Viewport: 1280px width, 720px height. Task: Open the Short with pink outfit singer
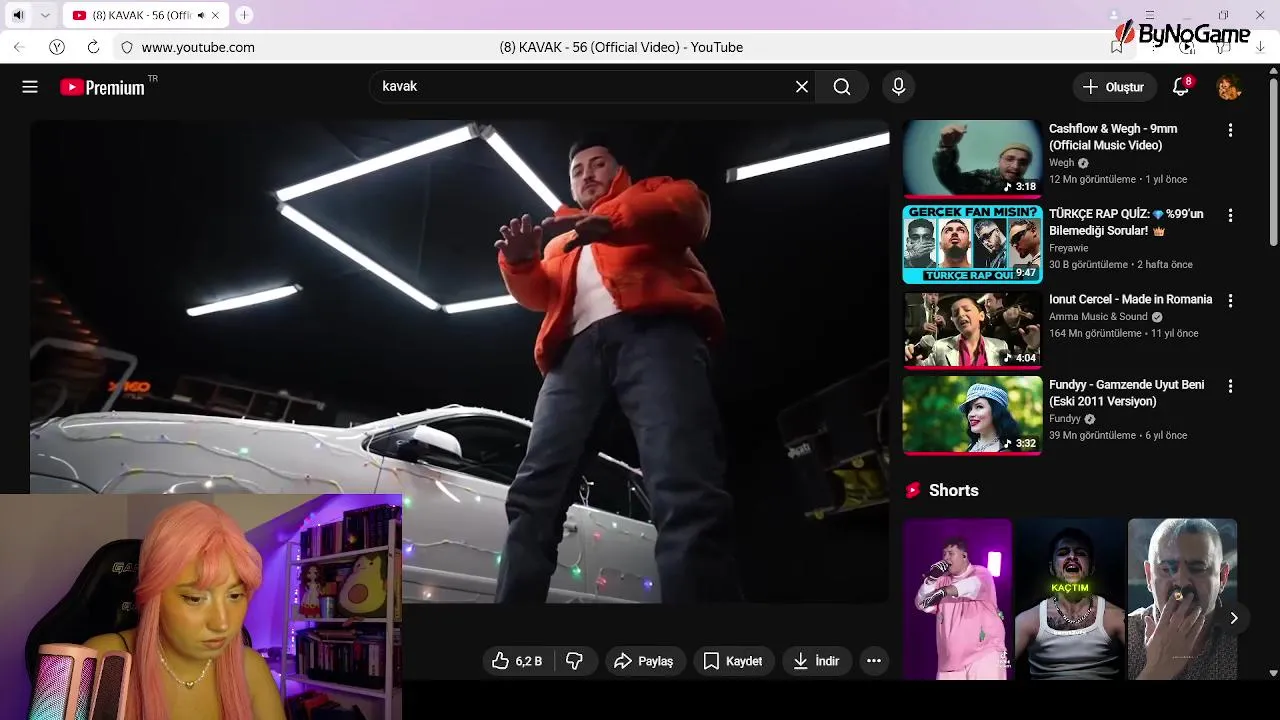(x=957, y=599)
